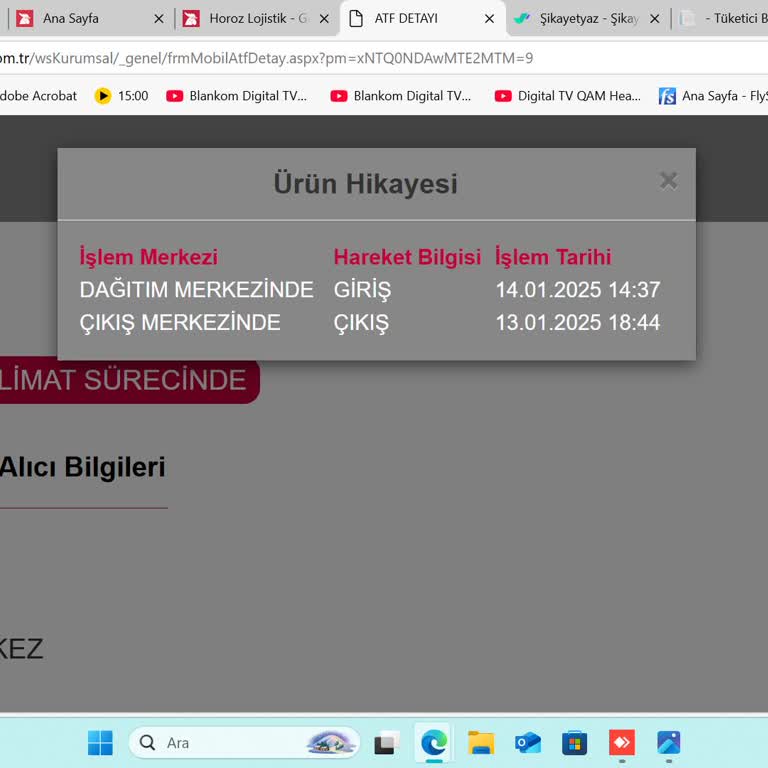Click the ÇIKIŞ movement cell
The width and height of the screenshot is (768, 768).
(361, 323)
